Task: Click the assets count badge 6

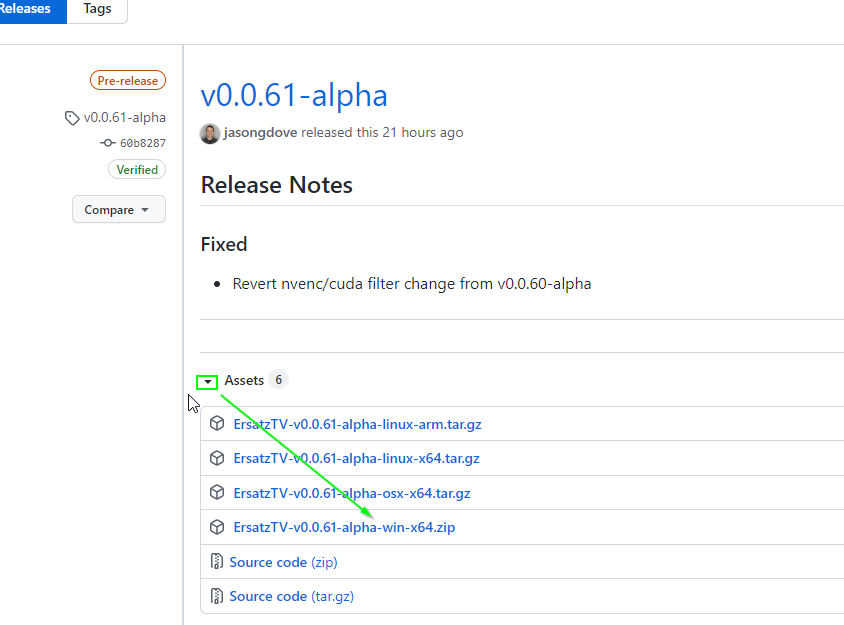Action: click(278, 380)
